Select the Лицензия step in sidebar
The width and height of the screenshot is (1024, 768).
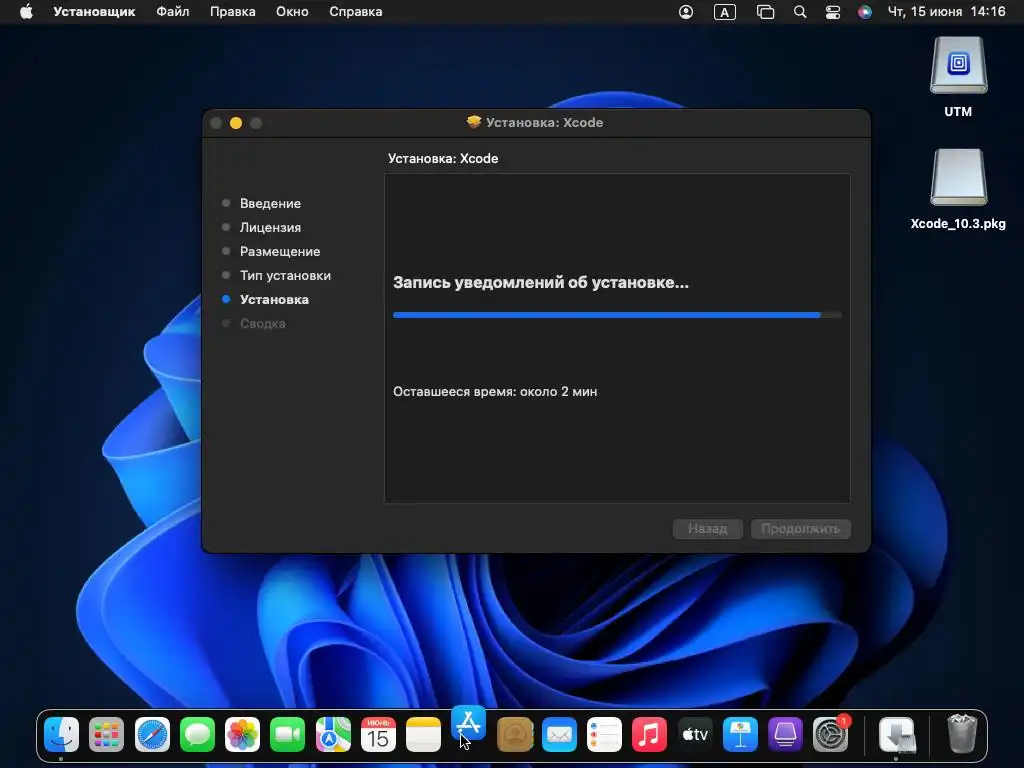[x=270, y=227]
